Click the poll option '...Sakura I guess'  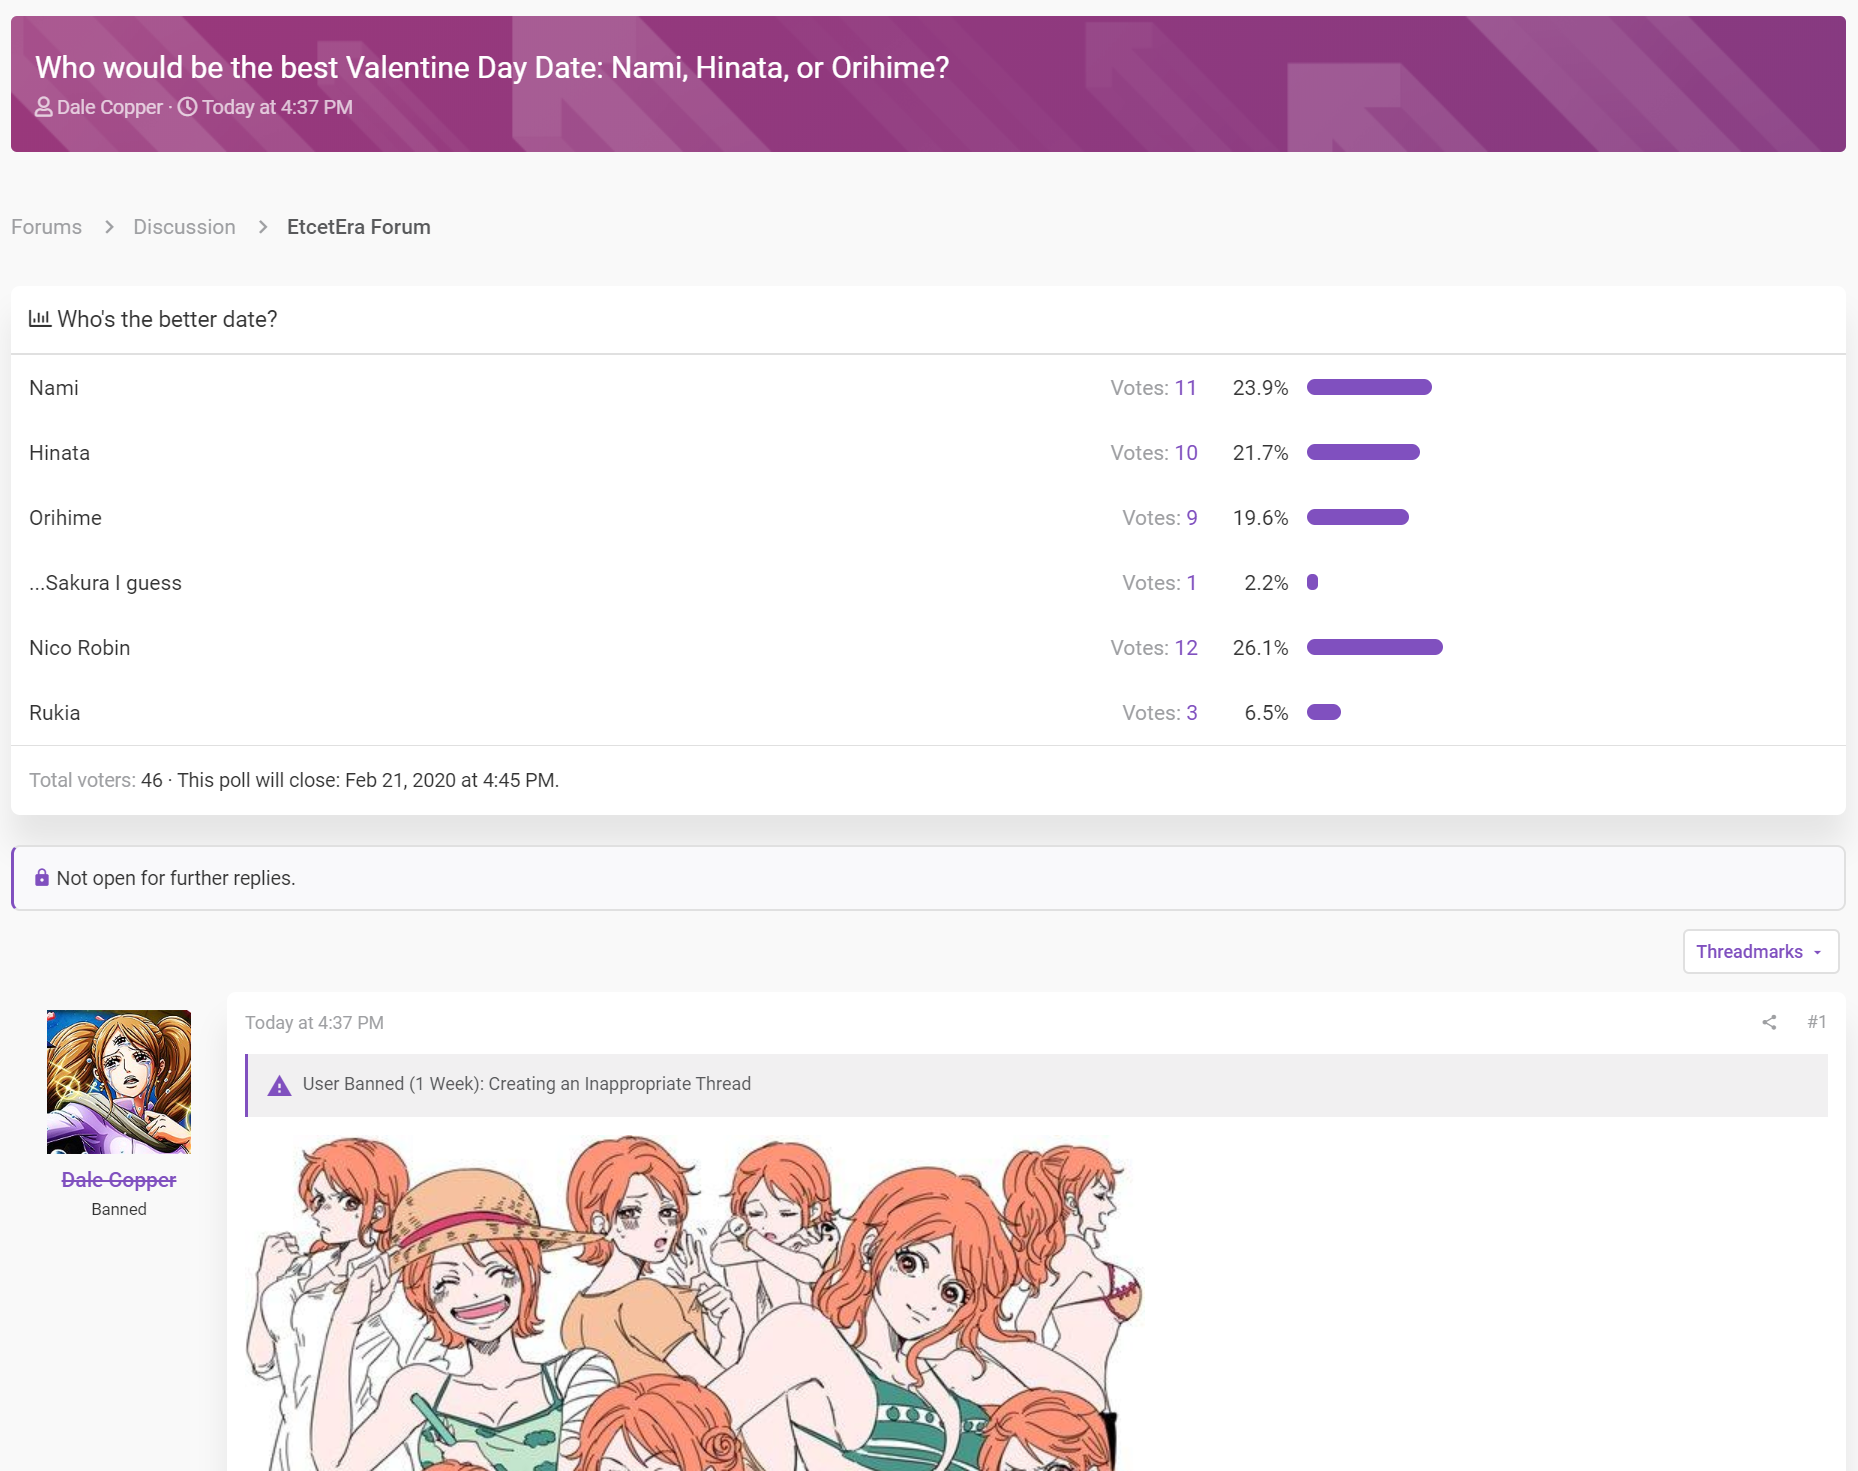point(106,583)
